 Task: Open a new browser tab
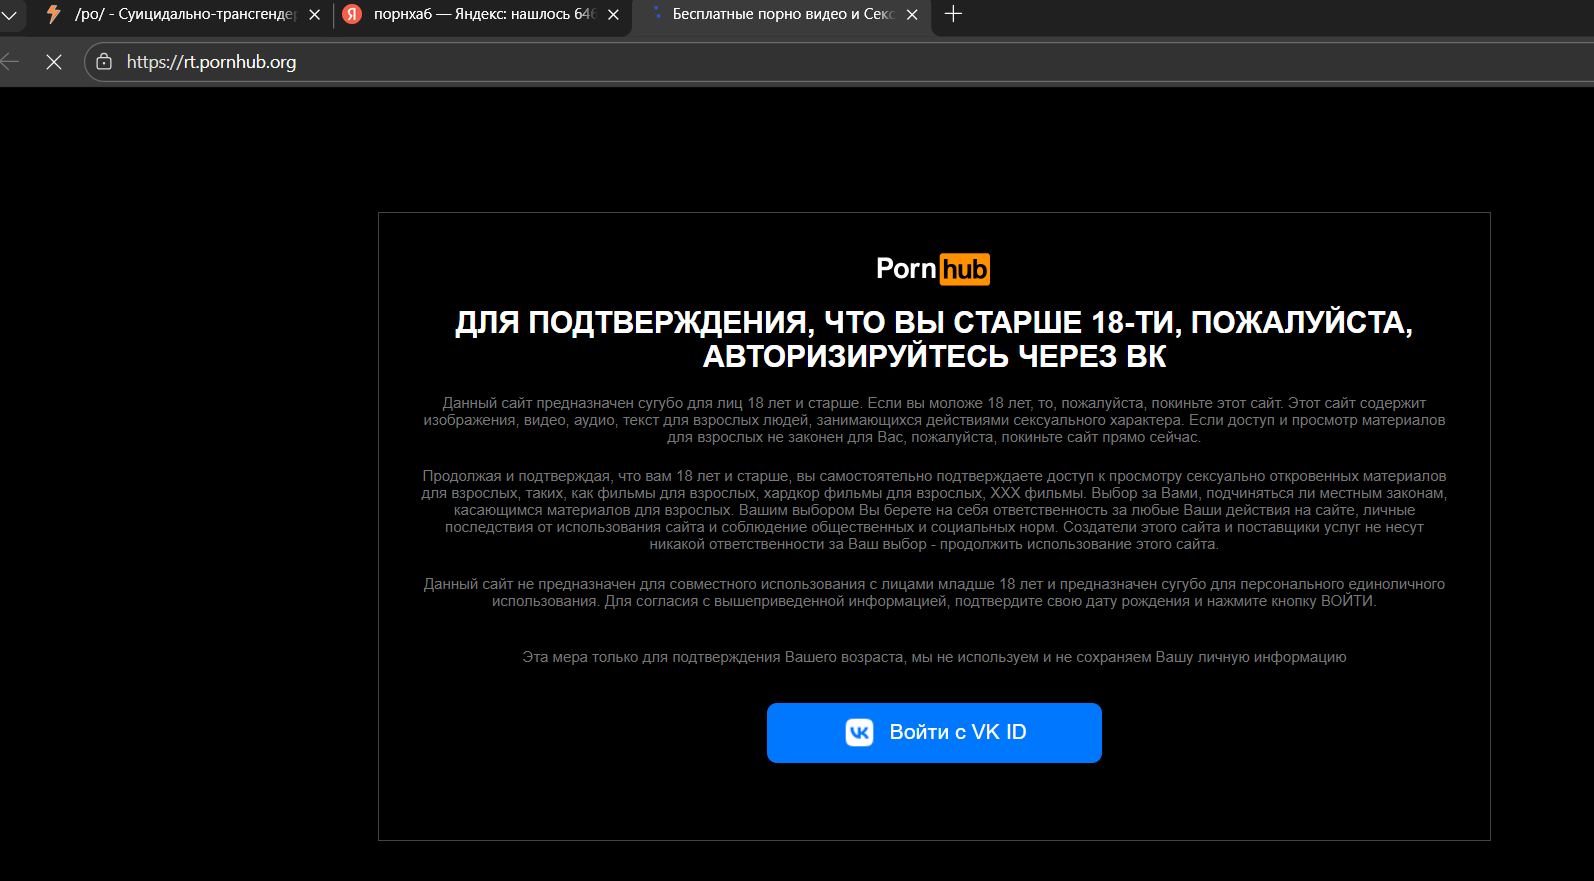coord(953,14)
